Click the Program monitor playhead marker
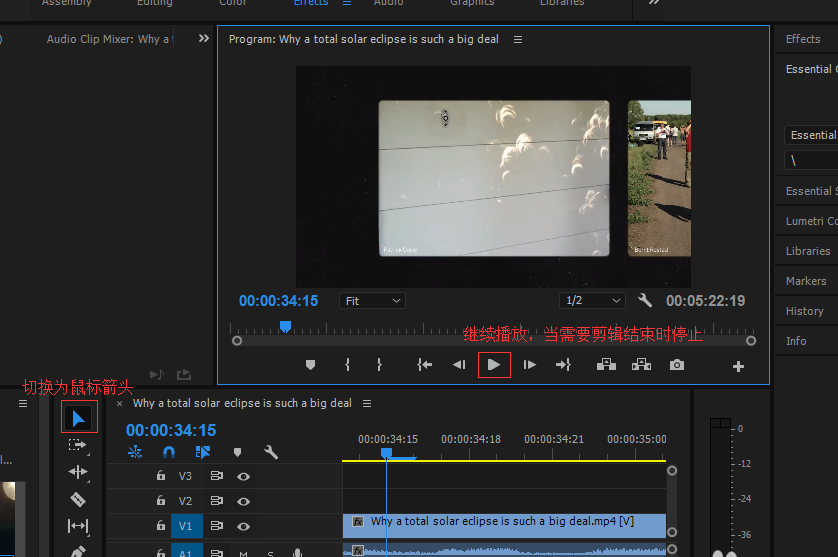 [x=285, y=327]
